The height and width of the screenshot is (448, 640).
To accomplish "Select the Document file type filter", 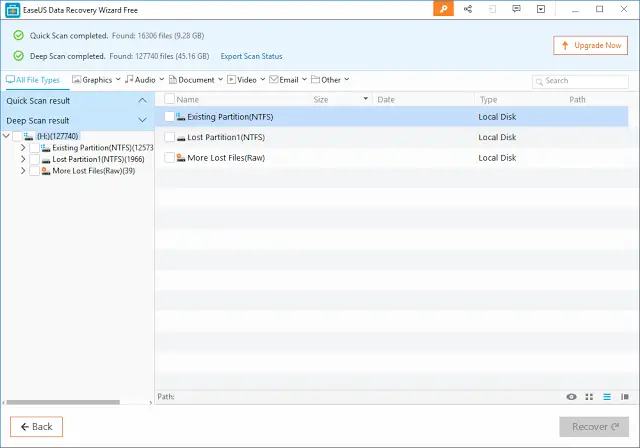I will pyautogui.click(x=191, y=80).
